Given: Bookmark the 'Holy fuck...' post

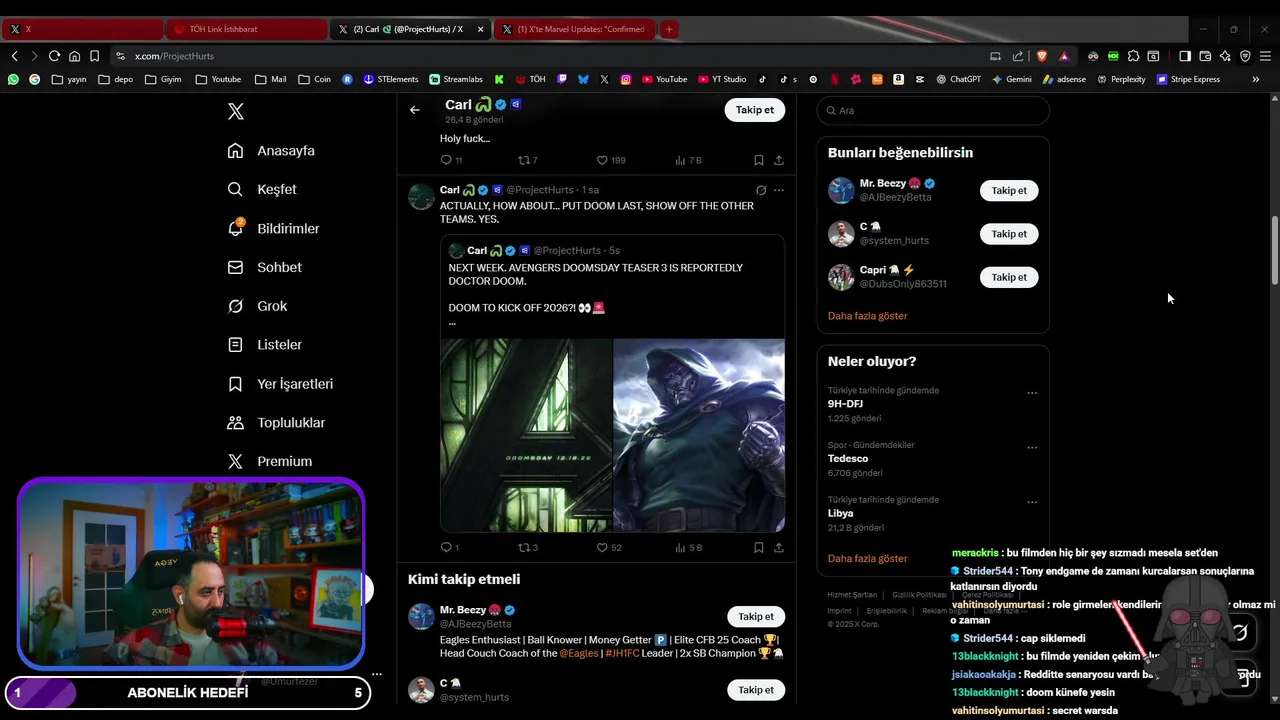Looking at the screenshot, I should (x=759, y=160).
